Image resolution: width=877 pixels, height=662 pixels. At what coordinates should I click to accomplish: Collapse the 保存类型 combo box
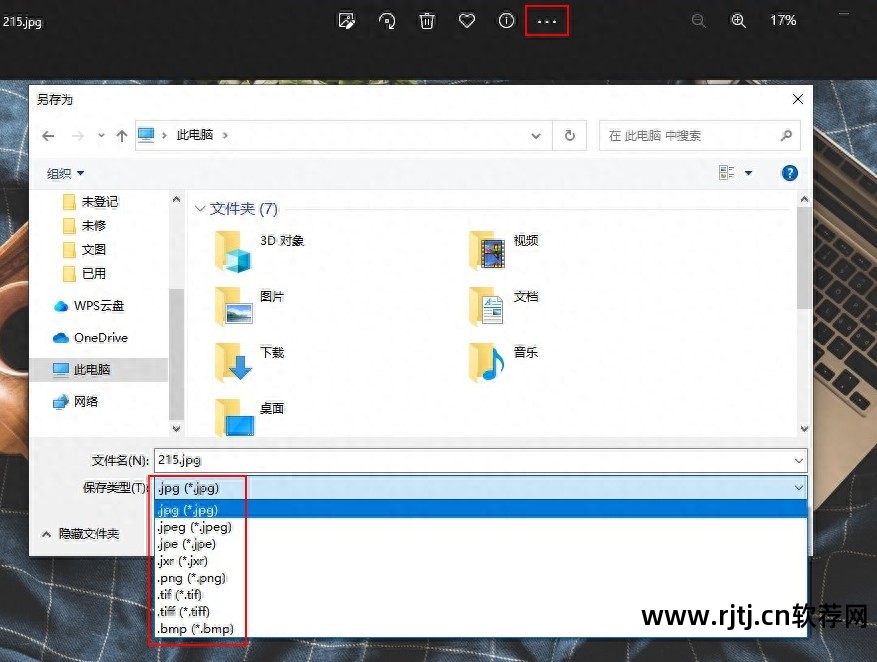(x=799, y=488)
